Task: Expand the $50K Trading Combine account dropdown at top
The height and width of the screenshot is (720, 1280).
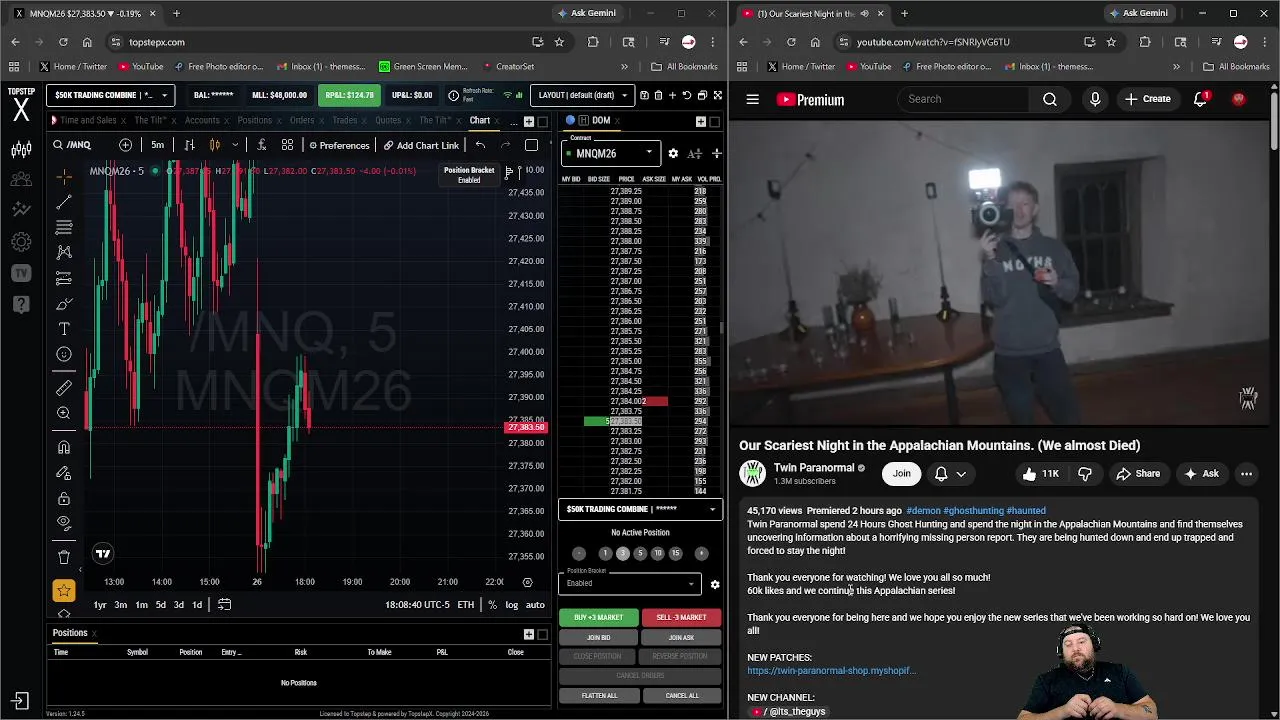Action: [x=110, y=95]
